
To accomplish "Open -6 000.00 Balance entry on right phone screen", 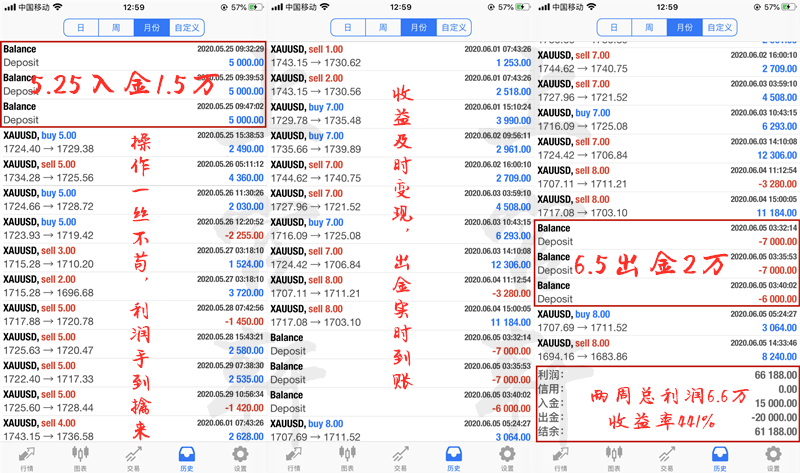I will [x=667, y=292].
